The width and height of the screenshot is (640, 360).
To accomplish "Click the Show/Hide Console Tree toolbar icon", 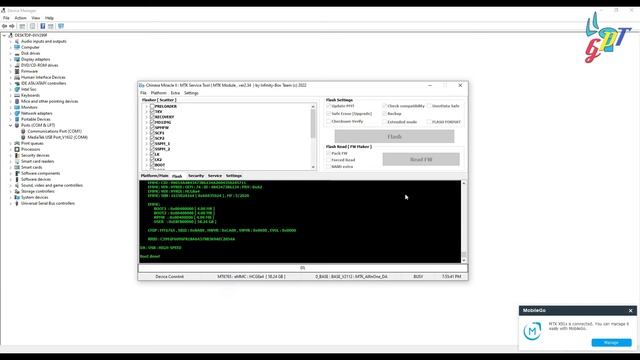I will [x=22, y=26].
